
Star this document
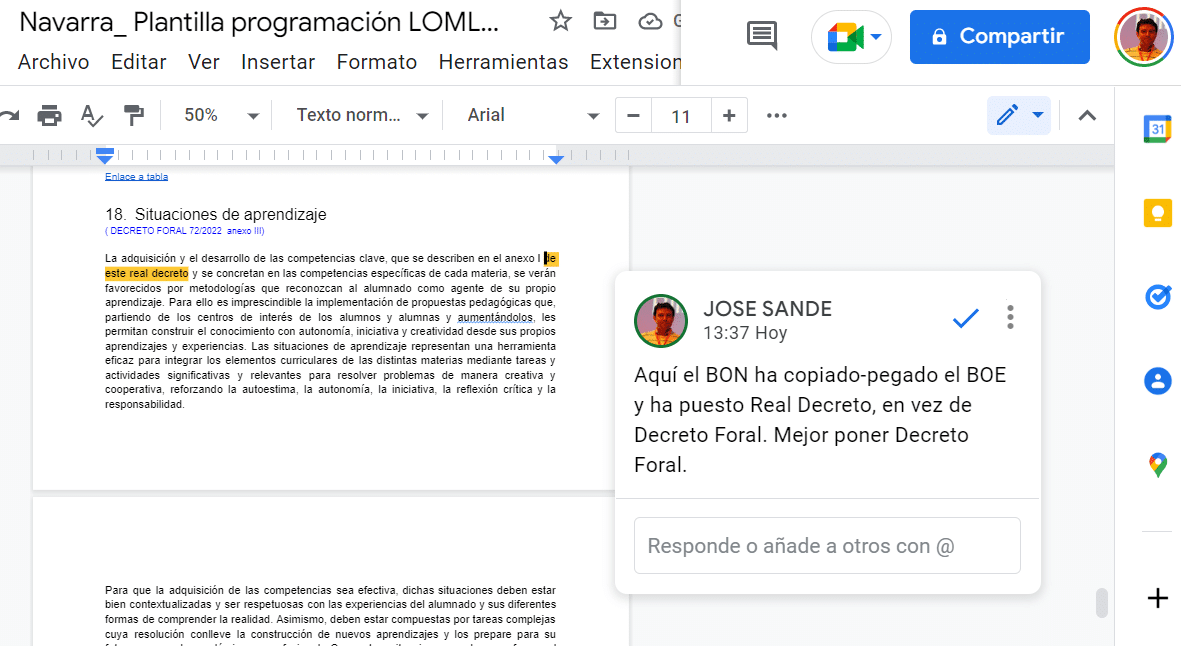point(561,21)
